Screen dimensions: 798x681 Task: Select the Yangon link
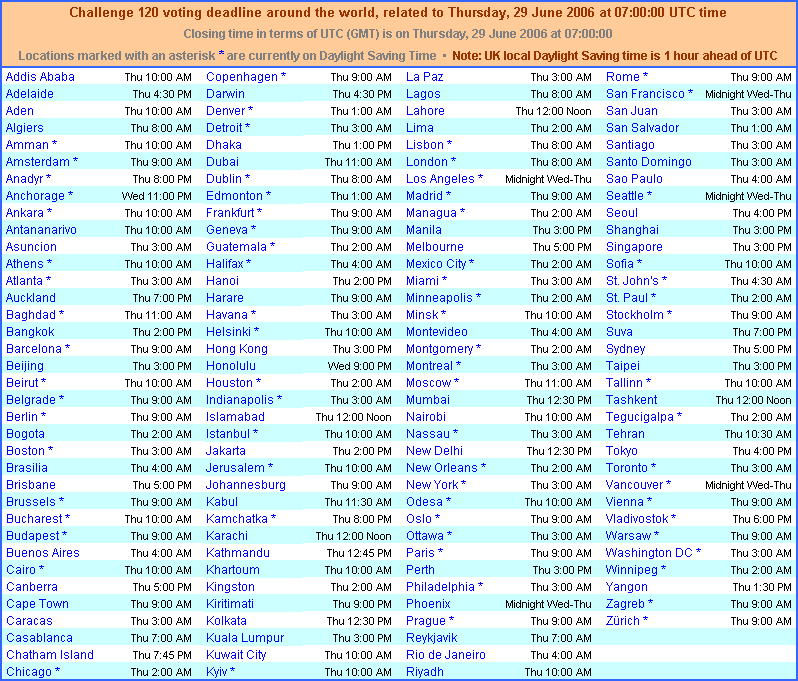pos(626,587)
